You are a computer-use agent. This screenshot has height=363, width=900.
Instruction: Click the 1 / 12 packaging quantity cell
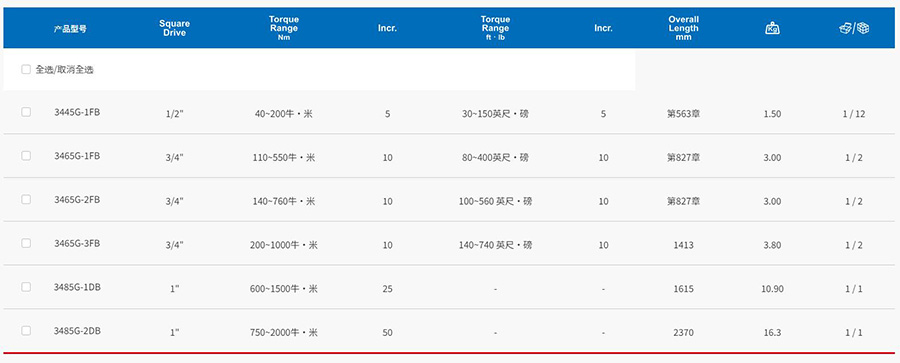coord(854,114)
